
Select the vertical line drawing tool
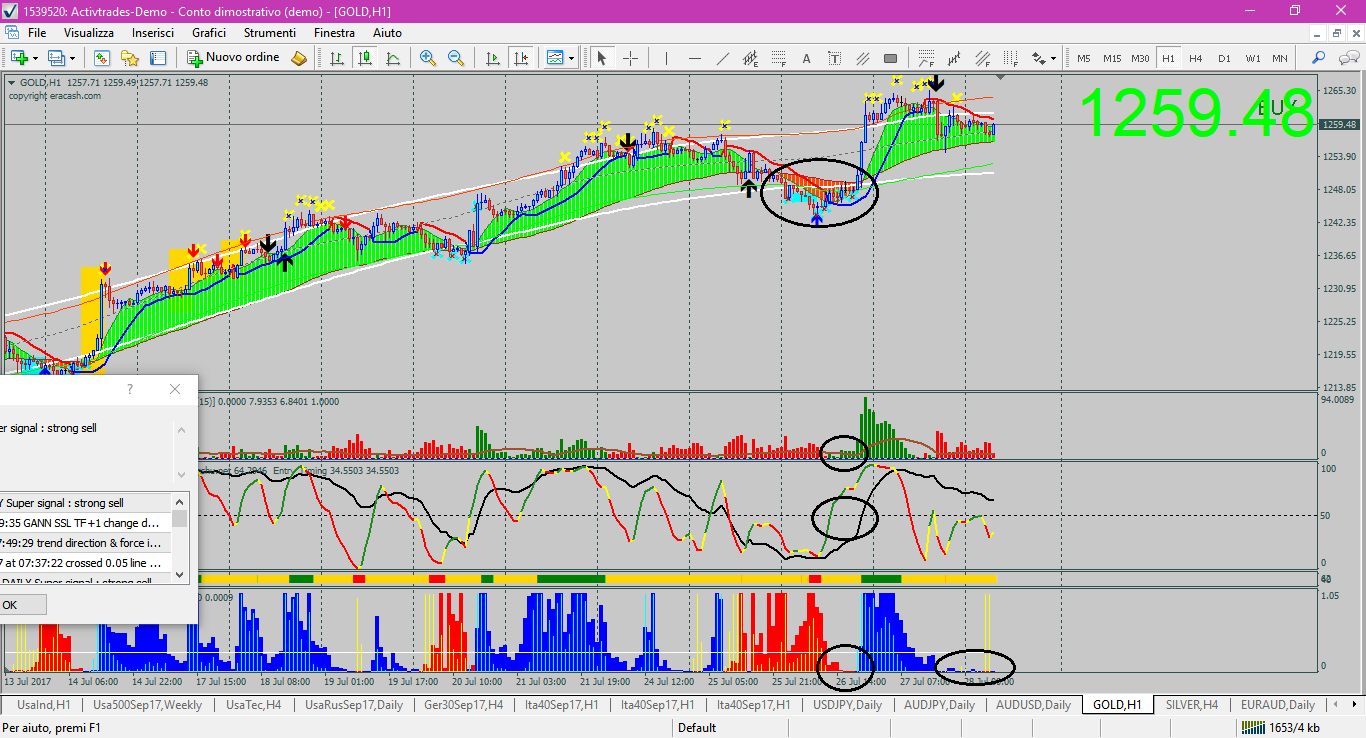(x=666, y=58)
